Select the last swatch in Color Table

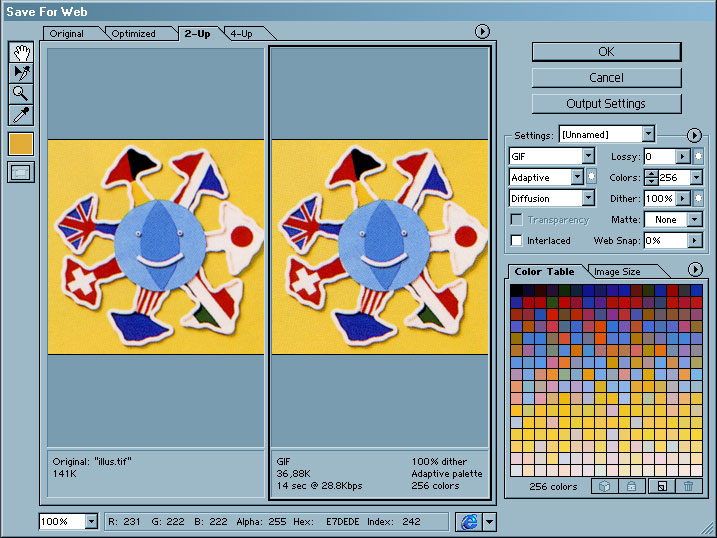(696, 470)
